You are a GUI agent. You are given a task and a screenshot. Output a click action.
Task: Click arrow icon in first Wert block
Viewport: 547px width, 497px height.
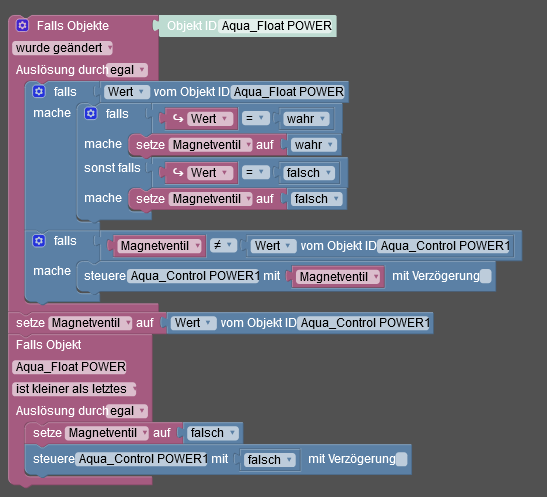tap(178, 119)
